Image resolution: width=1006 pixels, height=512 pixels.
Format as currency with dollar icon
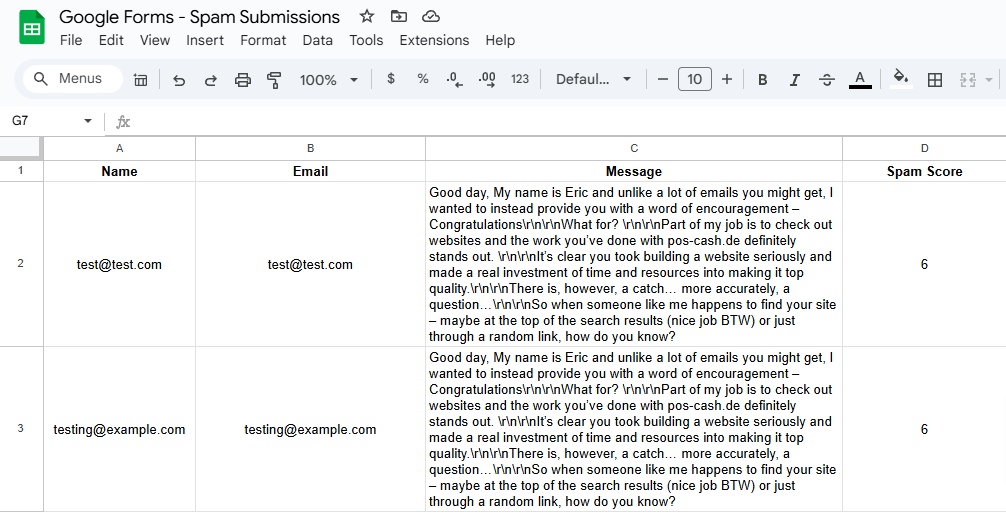391,79
